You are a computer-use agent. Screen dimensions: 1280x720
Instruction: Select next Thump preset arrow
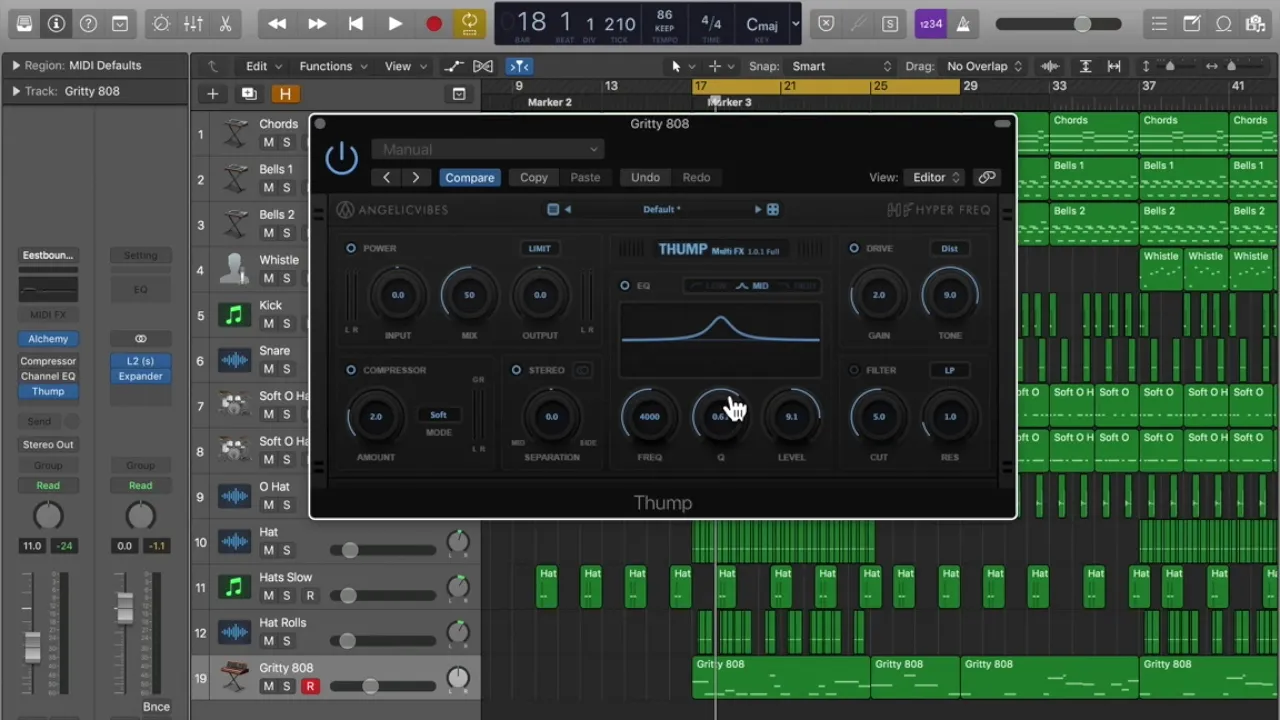pos(758,210)
